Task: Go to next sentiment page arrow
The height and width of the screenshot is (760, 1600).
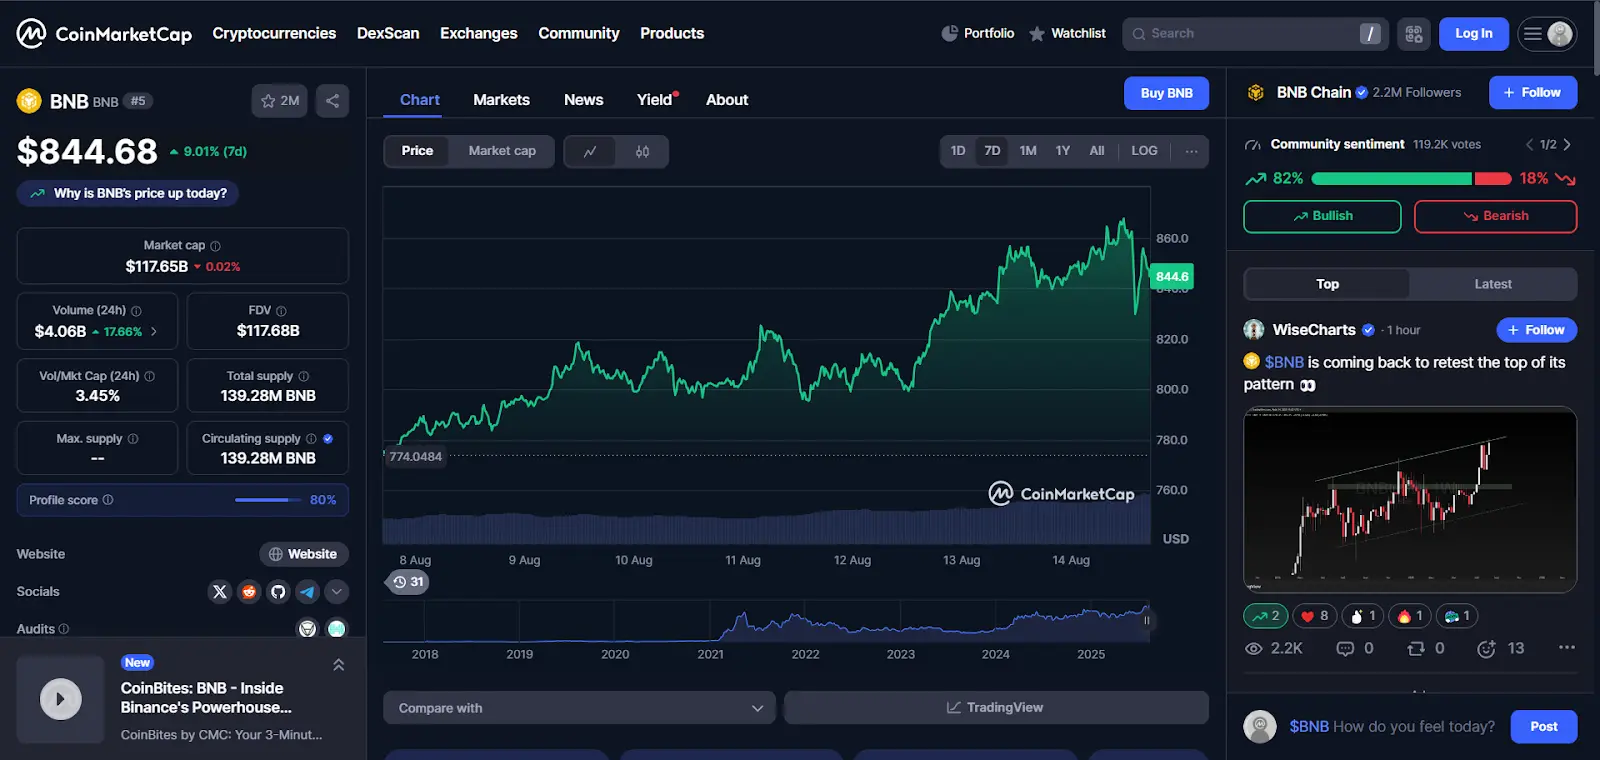Action: [1567, 145]
